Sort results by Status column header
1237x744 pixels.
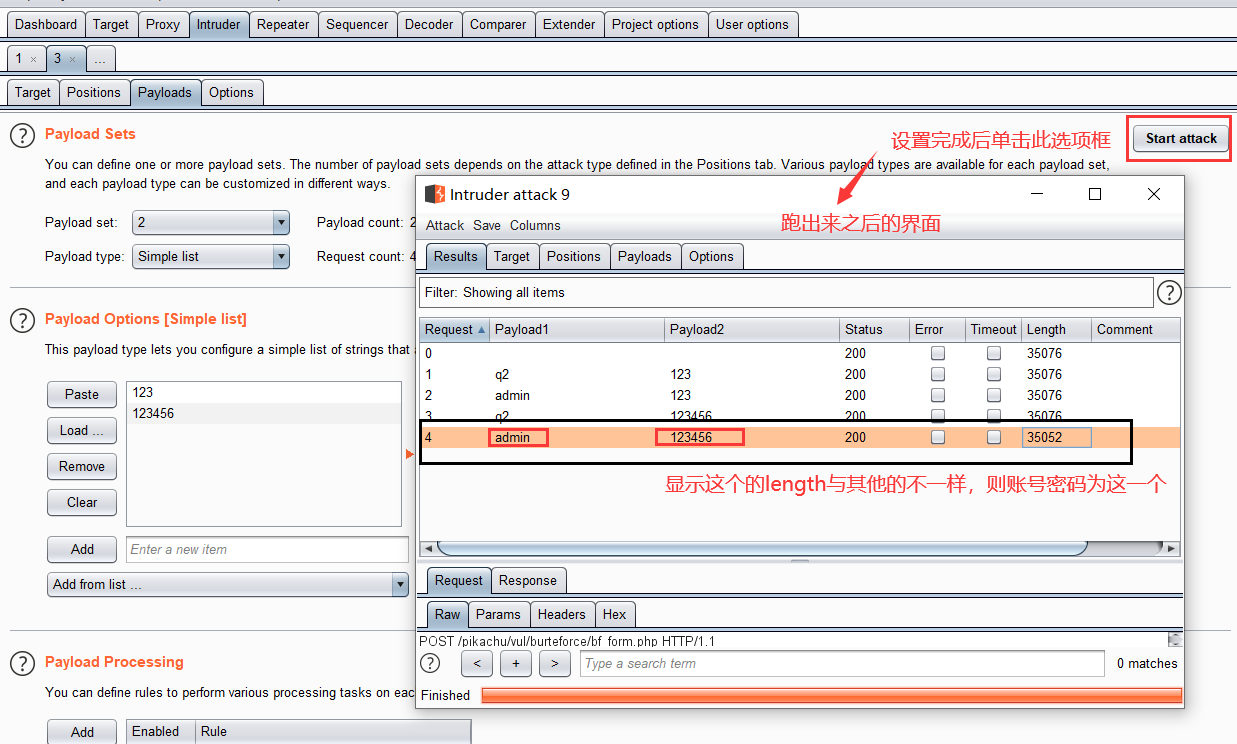874,329
